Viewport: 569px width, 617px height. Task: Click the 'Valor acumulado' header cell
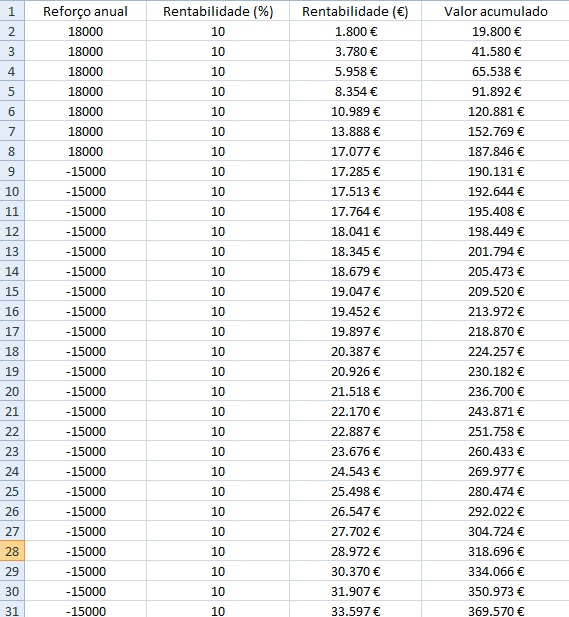pyautogui.click(x=495, y=11)
